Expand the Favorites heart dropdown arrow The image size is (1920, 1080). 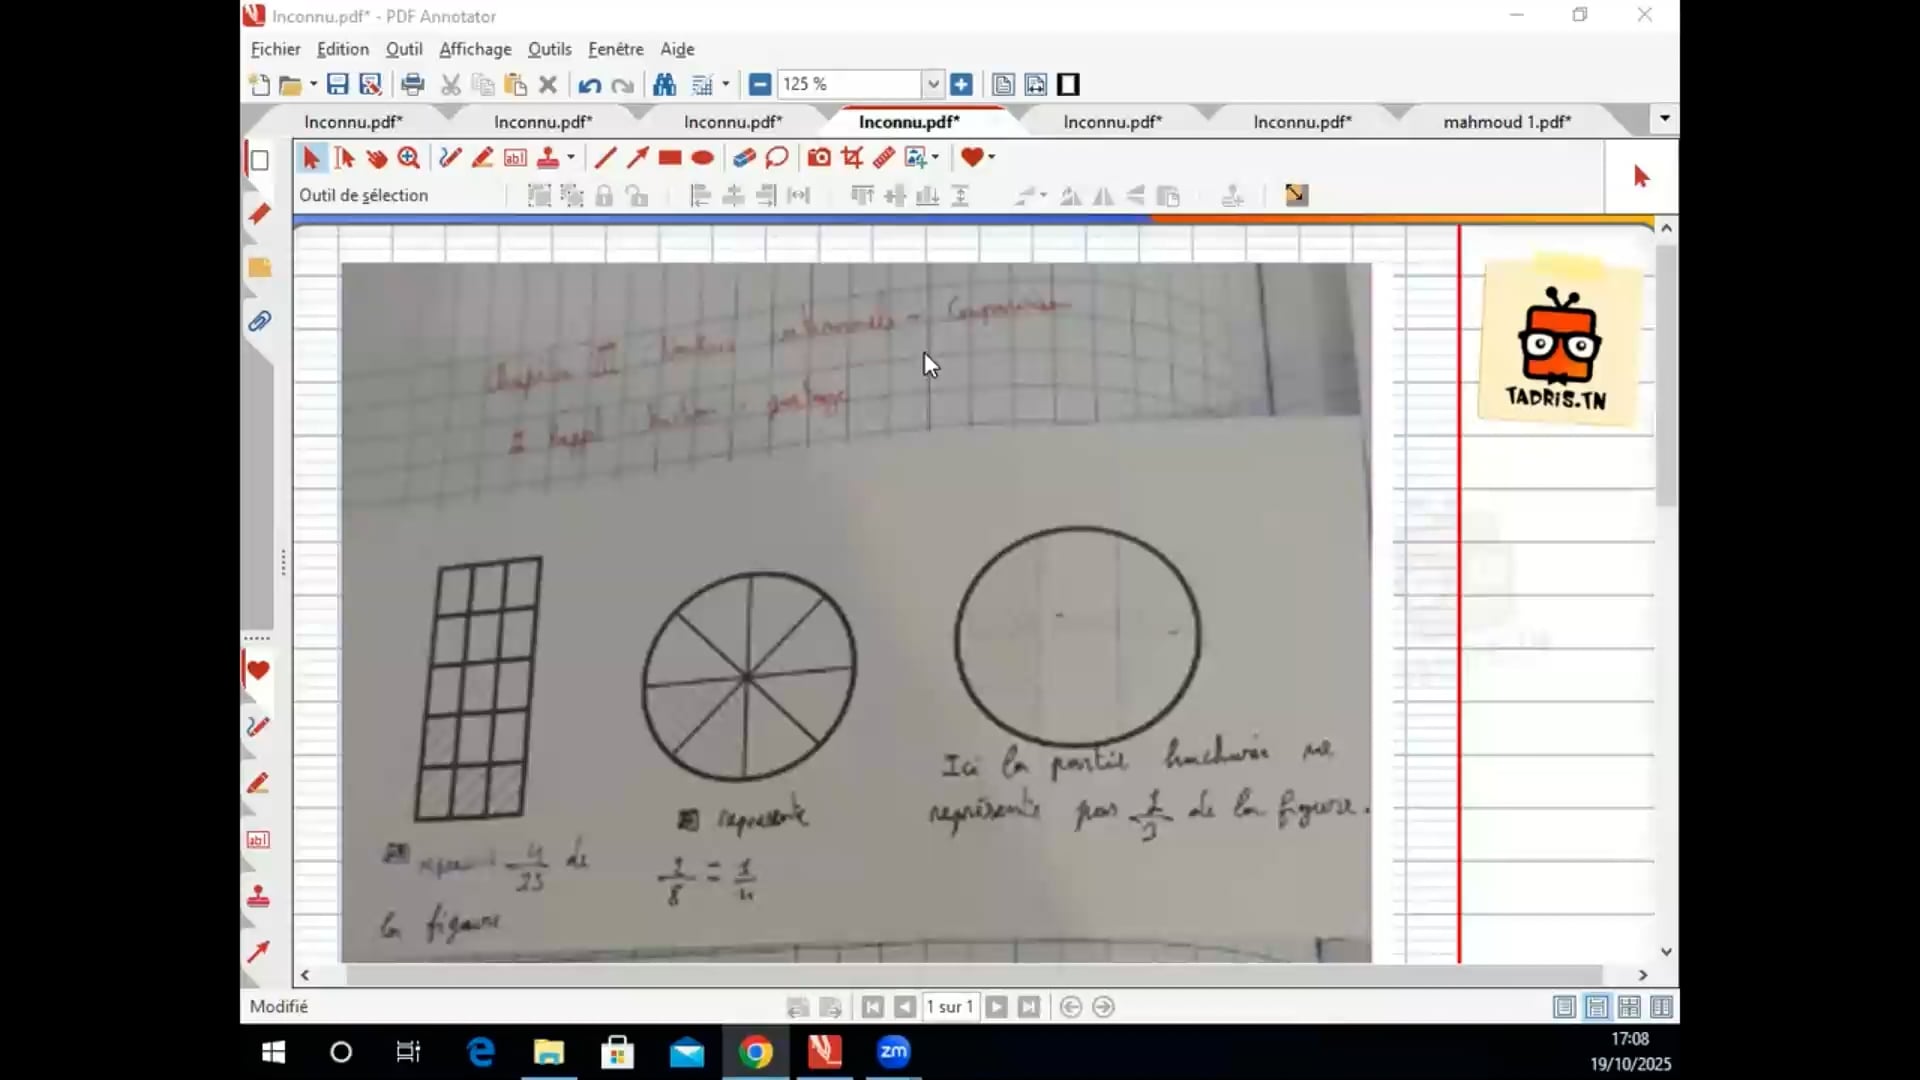tap(992, 157)
